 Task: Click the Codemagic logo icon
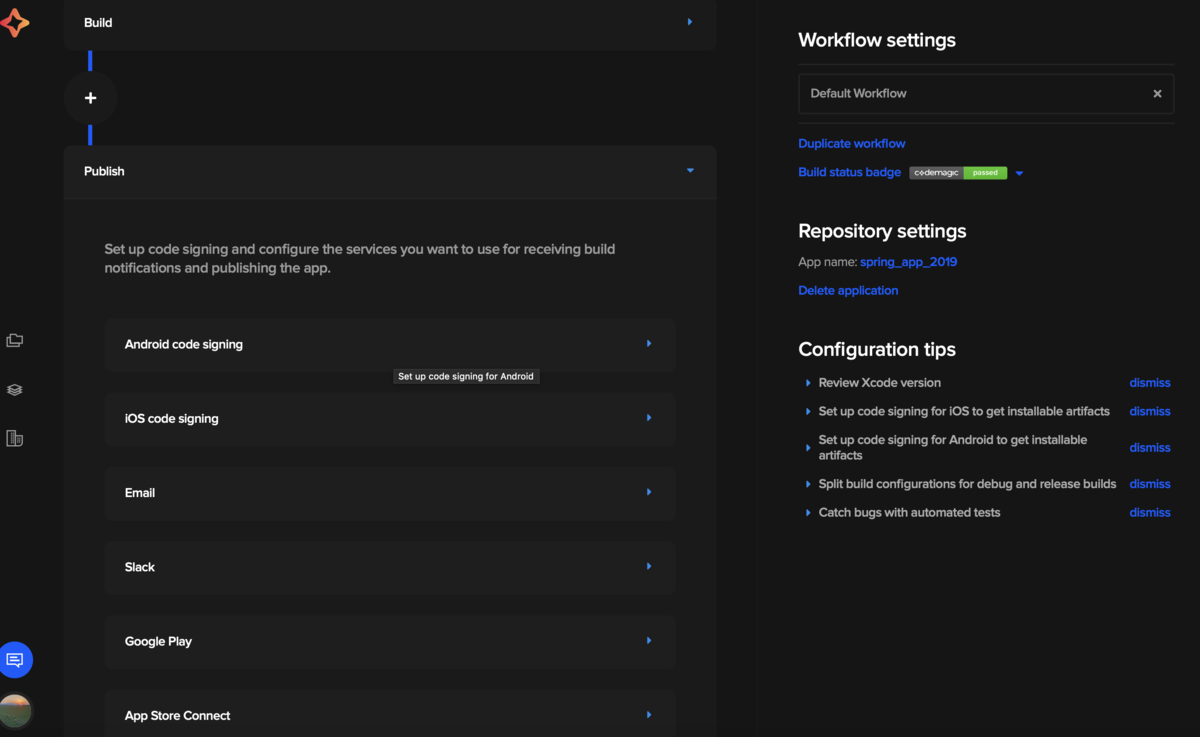coord(15,22)
